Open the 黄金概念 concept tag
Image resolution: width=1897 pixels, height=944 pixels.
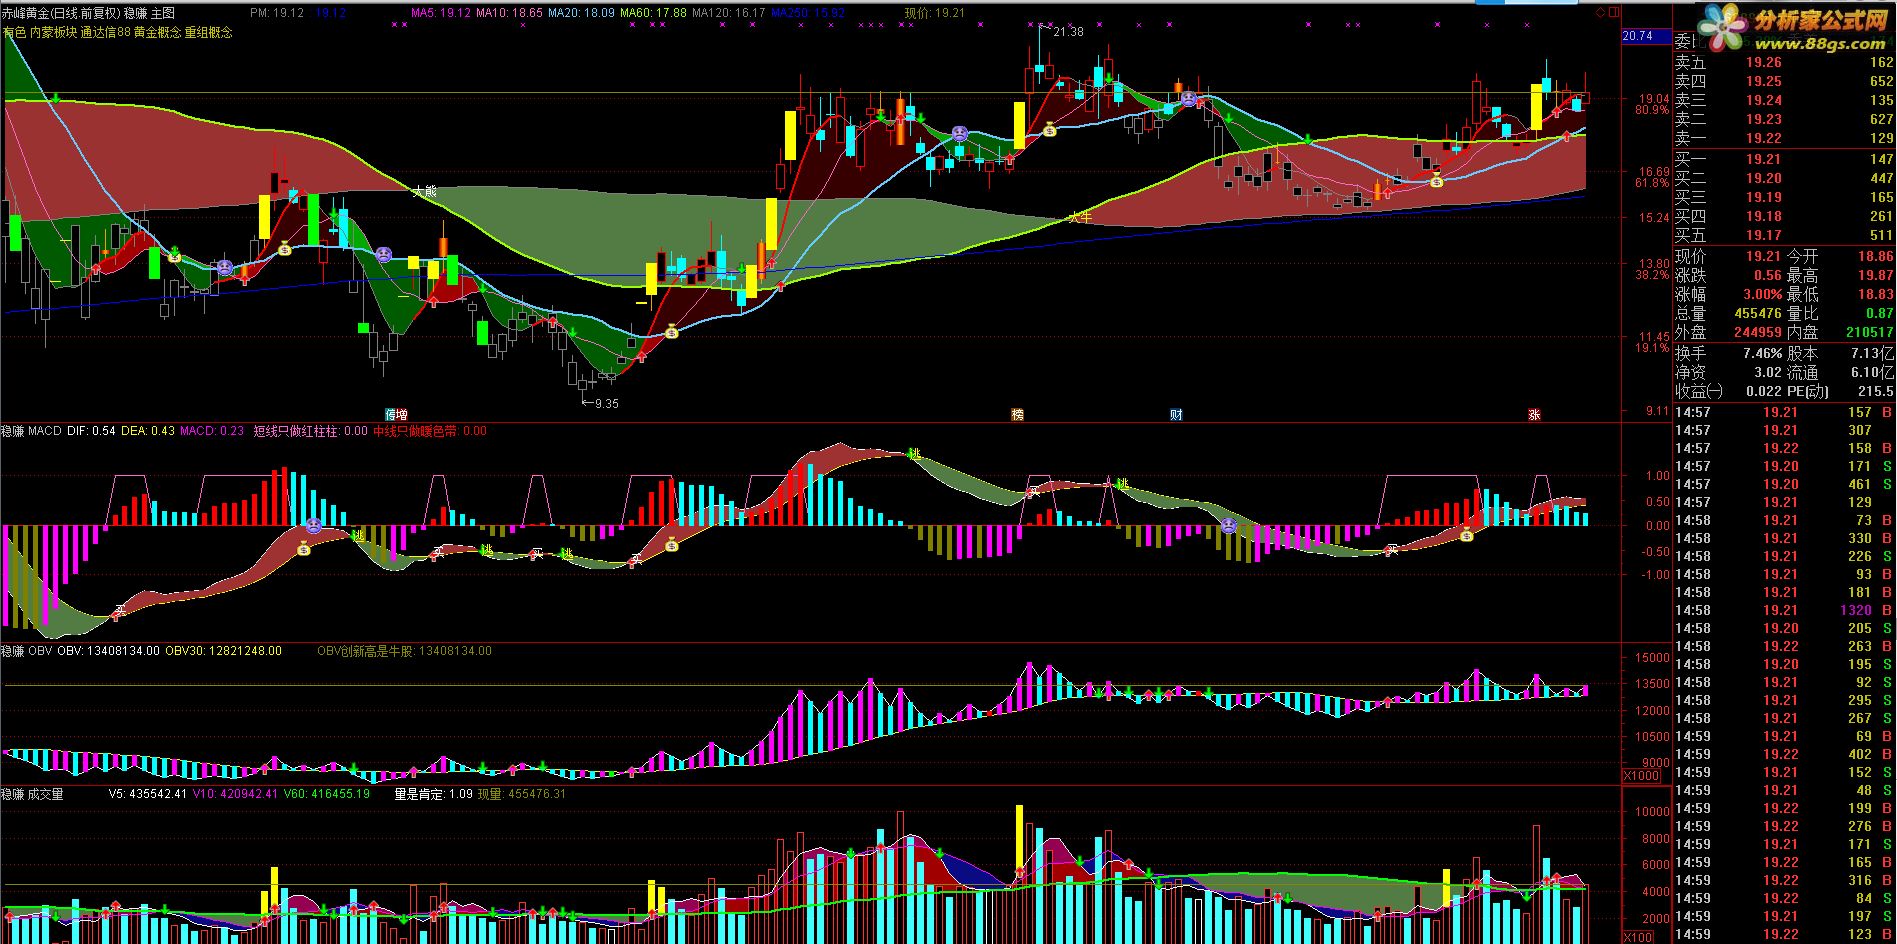pyautogui.click(x=157, y=32)
